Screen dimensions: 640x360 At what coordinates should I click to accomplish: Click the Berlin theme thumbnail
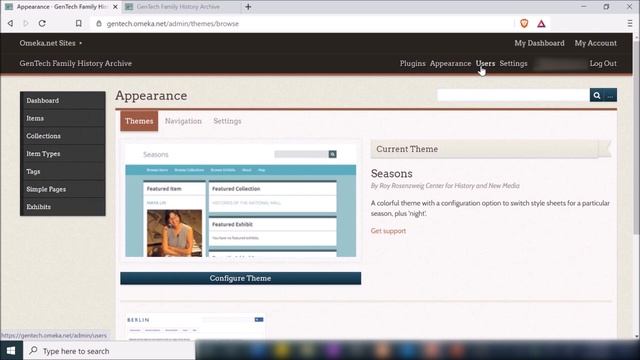196,327
